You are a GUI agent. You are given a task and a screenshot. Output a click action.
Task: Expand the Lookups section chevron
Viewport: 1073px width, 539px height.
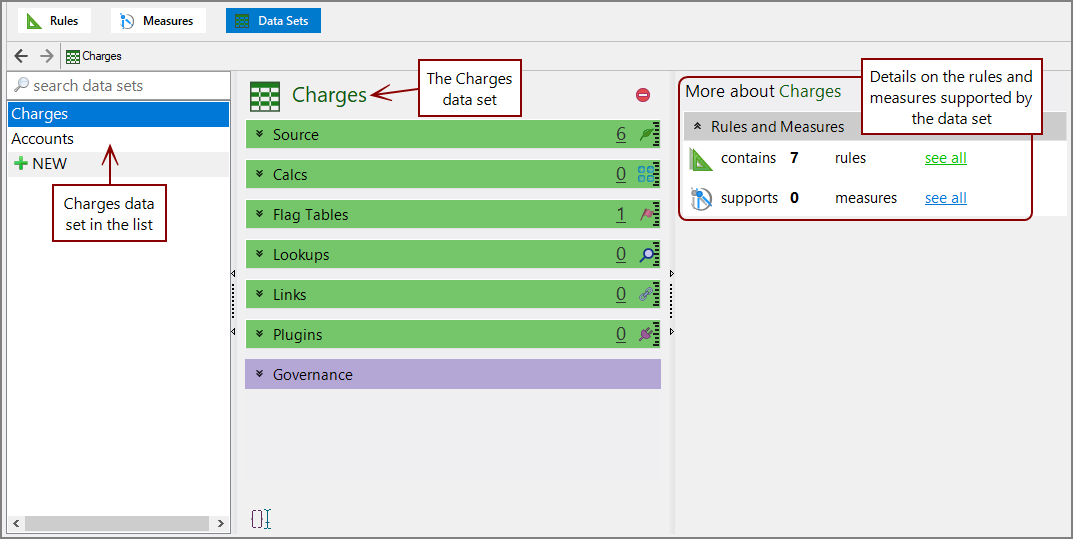click(x=259, y=254)
